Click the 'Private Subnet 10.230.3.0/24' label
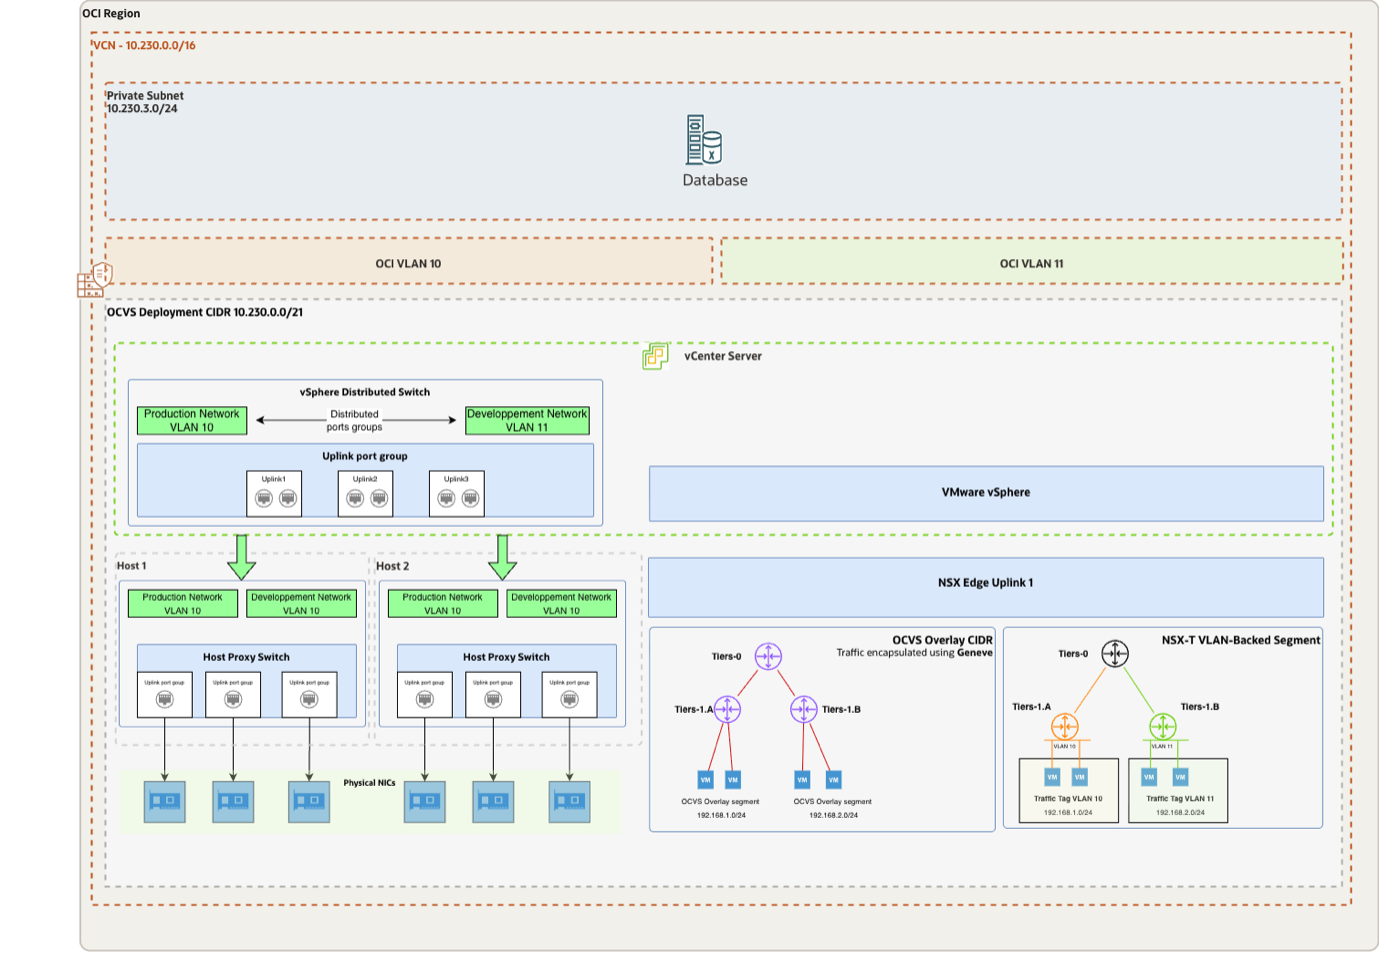The height and width of the screenshot is (956, 1384). click(145, 102)
